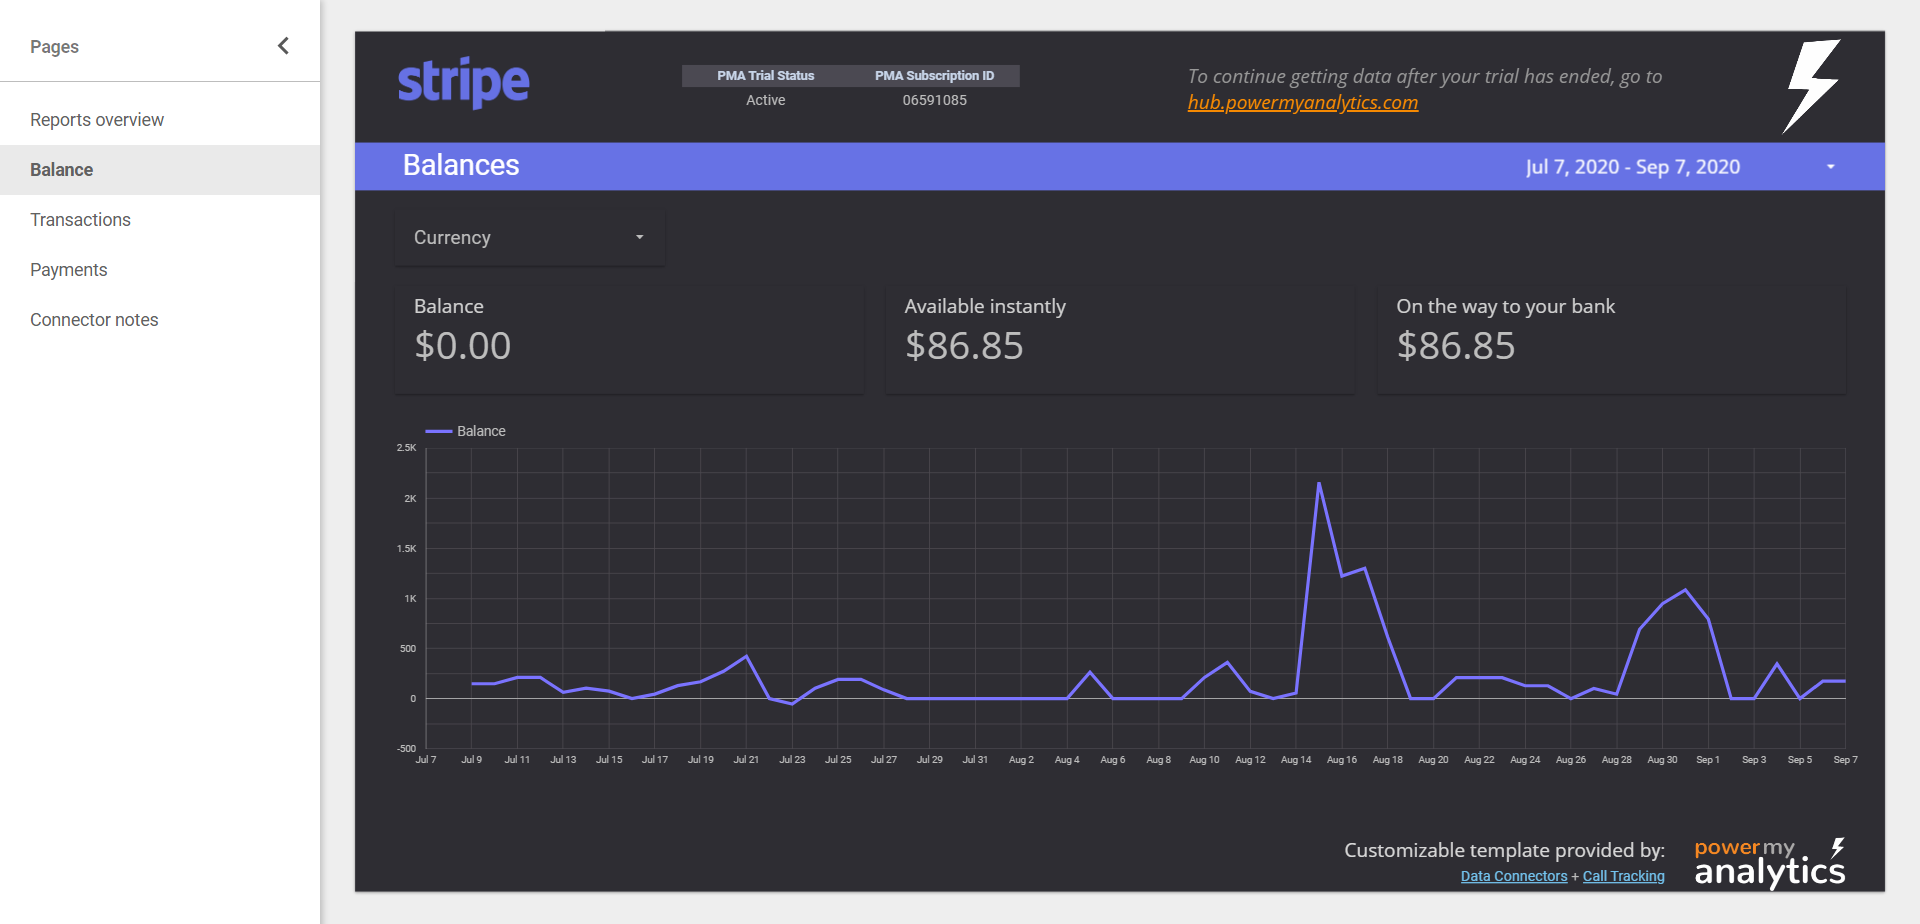The width and height of the screenshot is (1920, 924).
Task: Select the Balance page
Action: (62, 170)
